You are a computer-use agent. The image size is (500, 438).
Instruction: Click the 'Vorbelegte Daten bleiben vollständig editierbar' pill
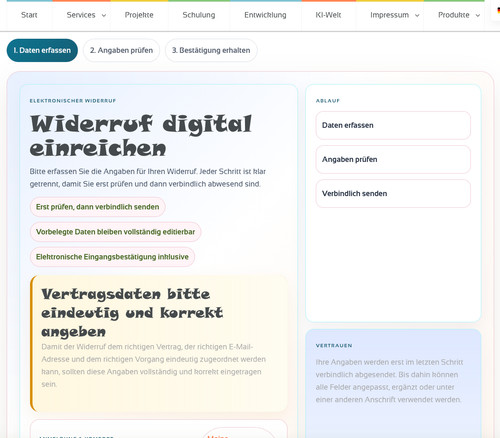tap(115, 232)
